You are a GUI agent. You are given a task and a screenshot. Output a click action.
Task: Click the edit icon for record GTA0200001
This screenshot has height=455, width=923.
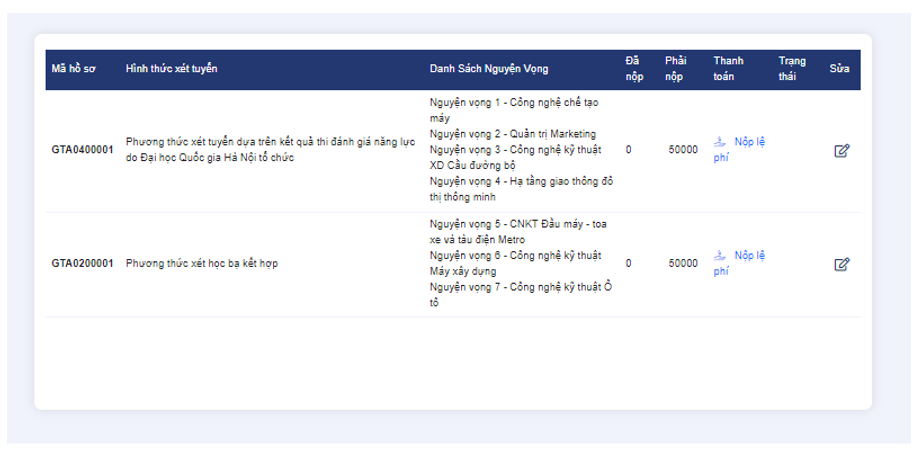841,264
